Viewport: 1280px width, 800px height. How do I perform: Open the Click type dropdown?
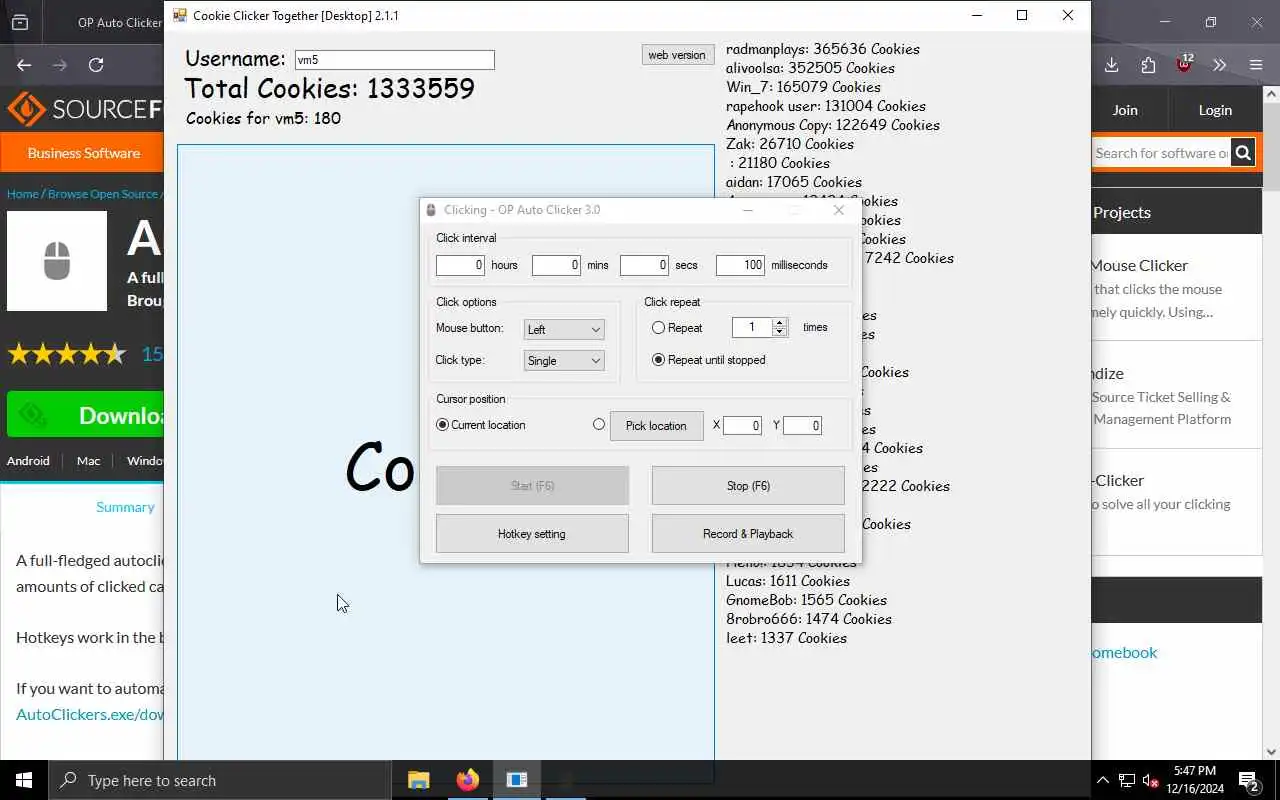(564, 360)
